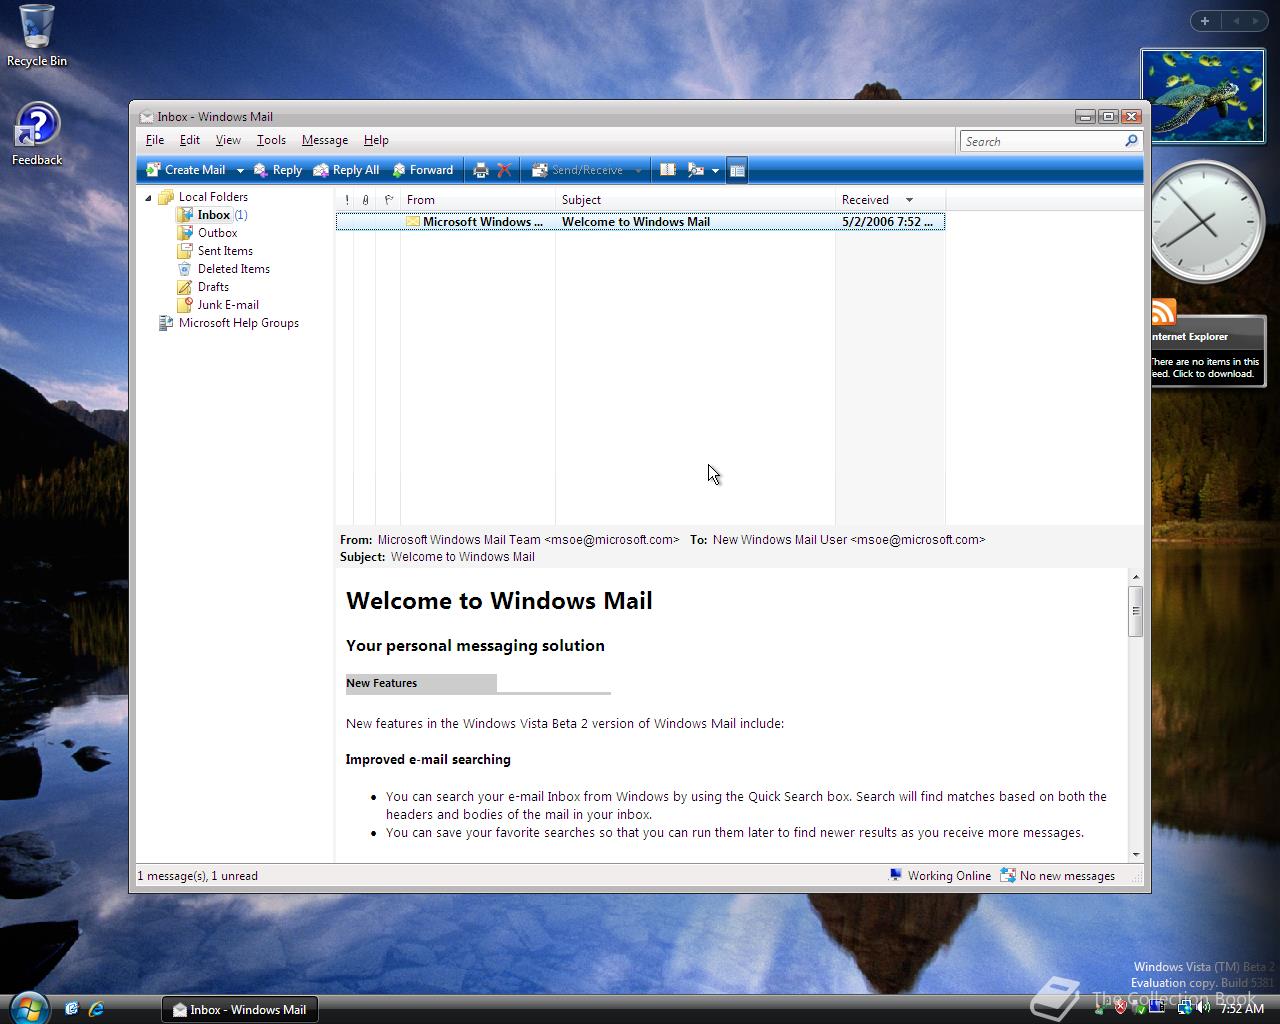Click the No new messages status icon
The height and width of the screenshot is (1024, 1280).
[x=1008, y=876]
